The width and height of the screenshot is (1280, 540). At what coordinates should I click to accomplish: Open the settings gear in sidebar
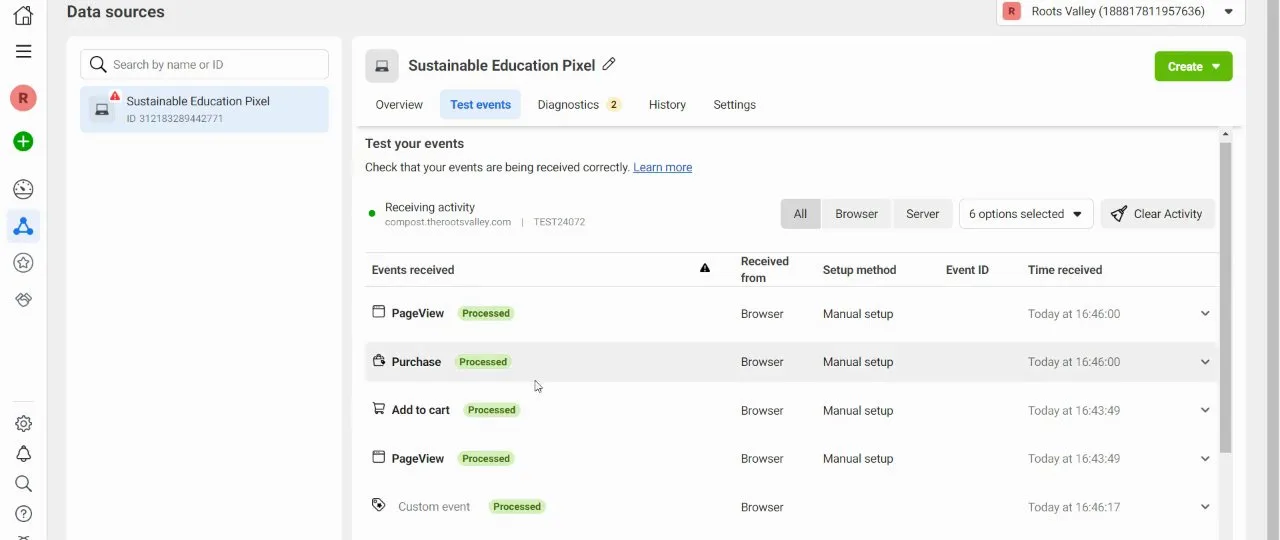tap(23, 424)
